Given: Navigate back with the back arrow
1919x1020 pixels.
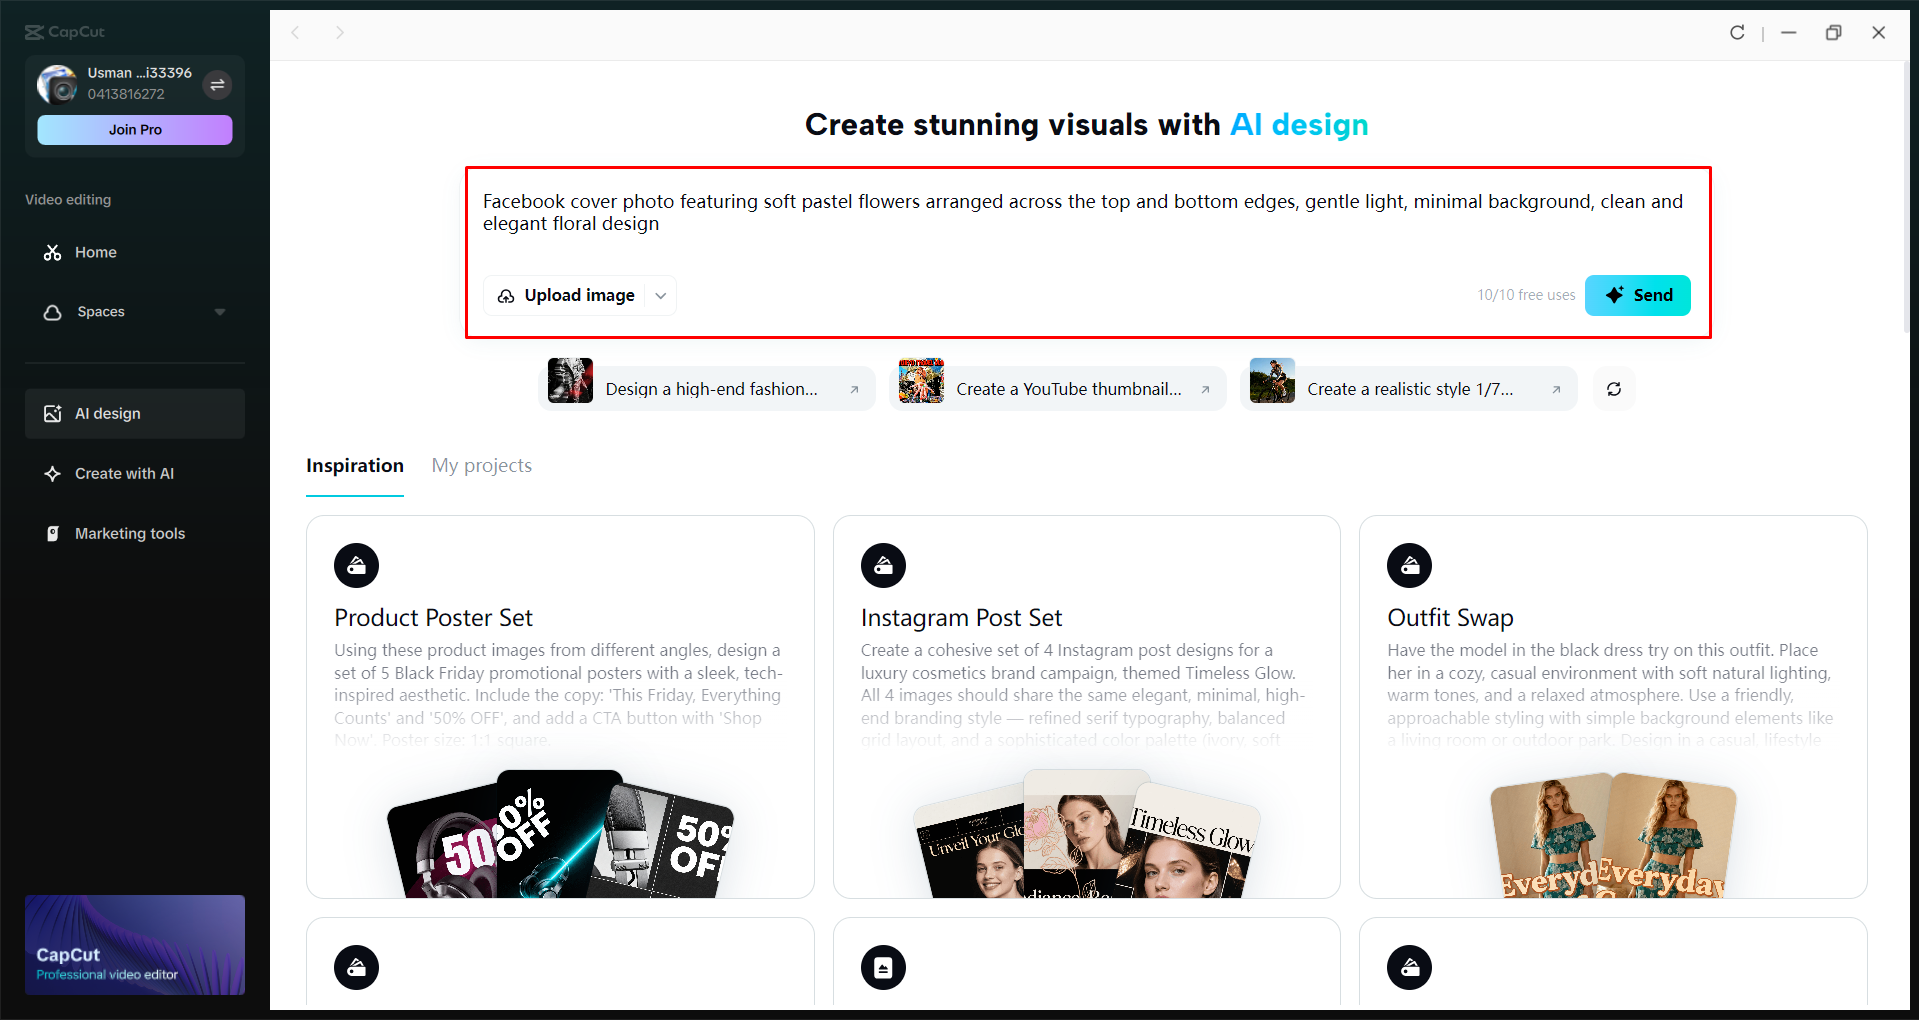Looking at the screenshot, I should (x=296, y=33).
